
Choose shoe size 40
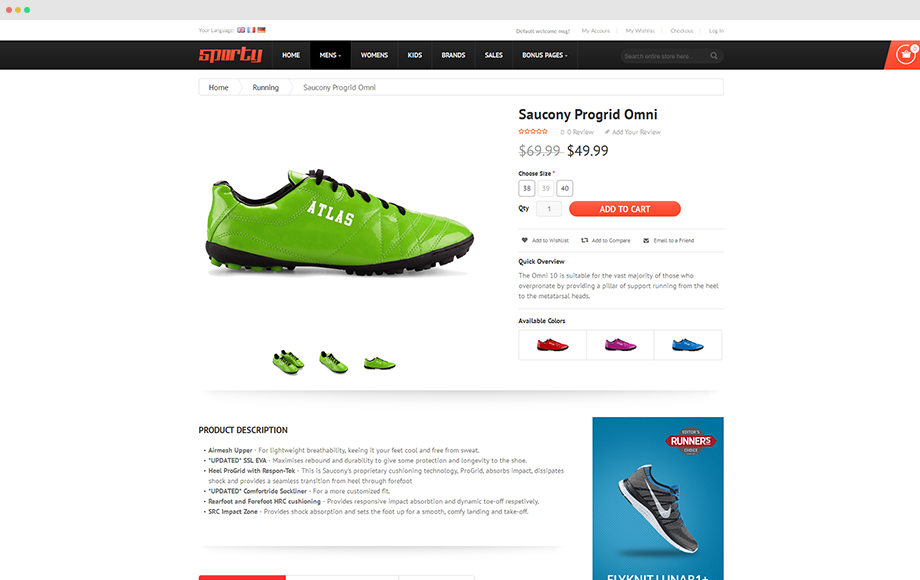[564, 188]
